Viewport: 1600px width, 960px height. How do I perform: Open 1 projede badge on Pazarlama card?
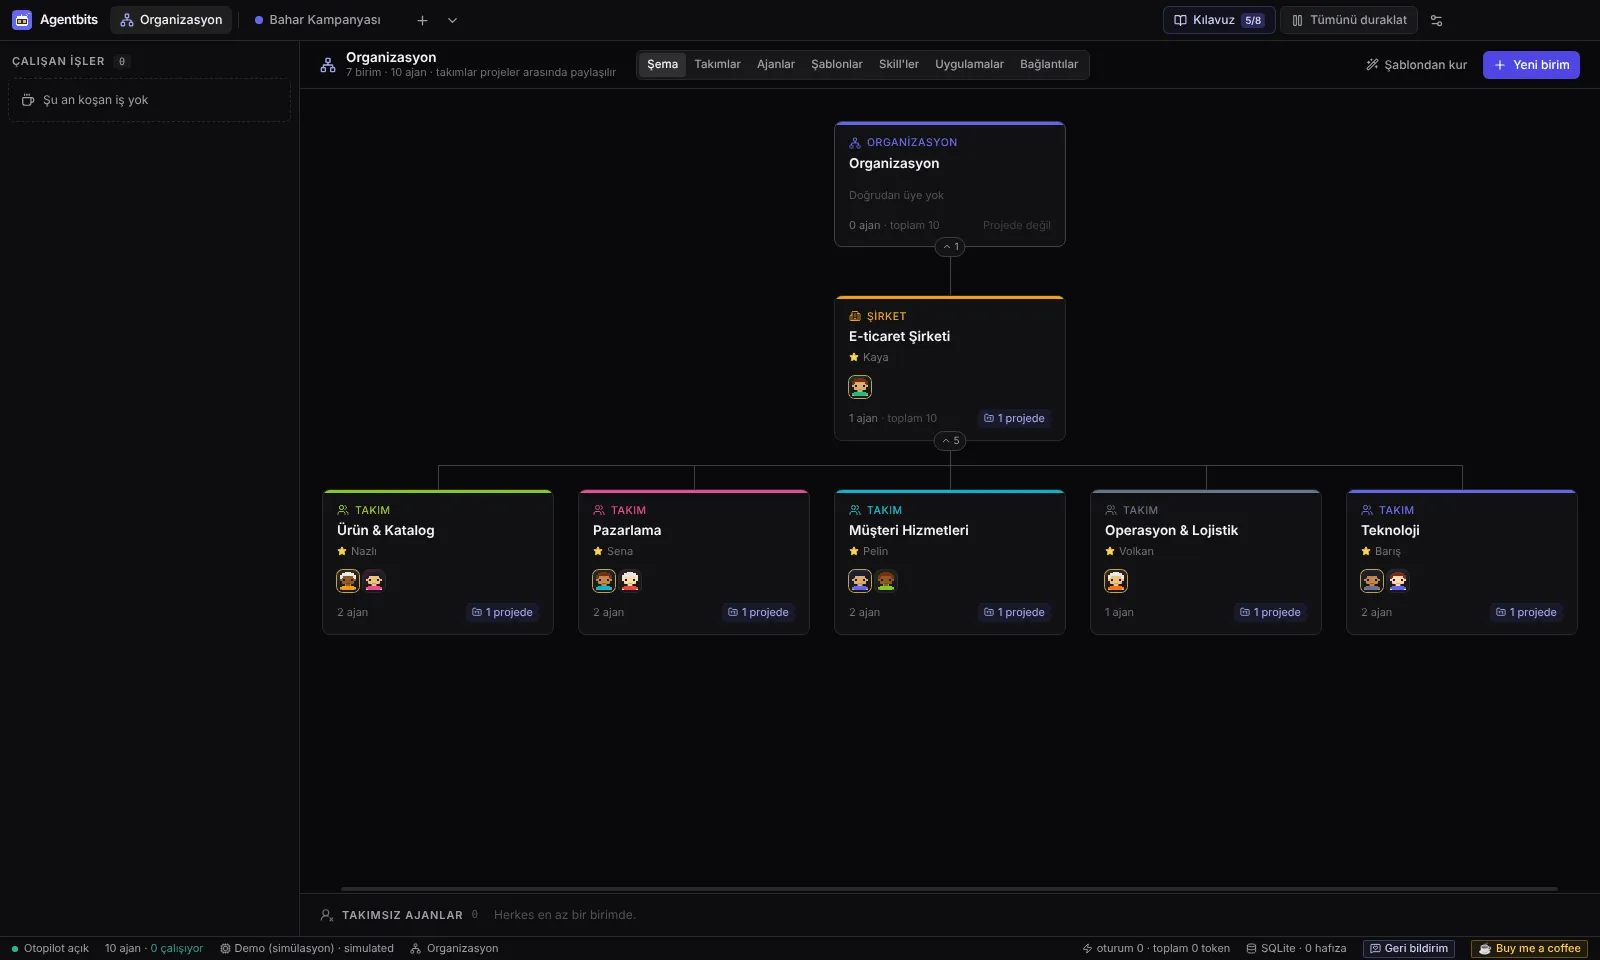[x=758, y=612]
